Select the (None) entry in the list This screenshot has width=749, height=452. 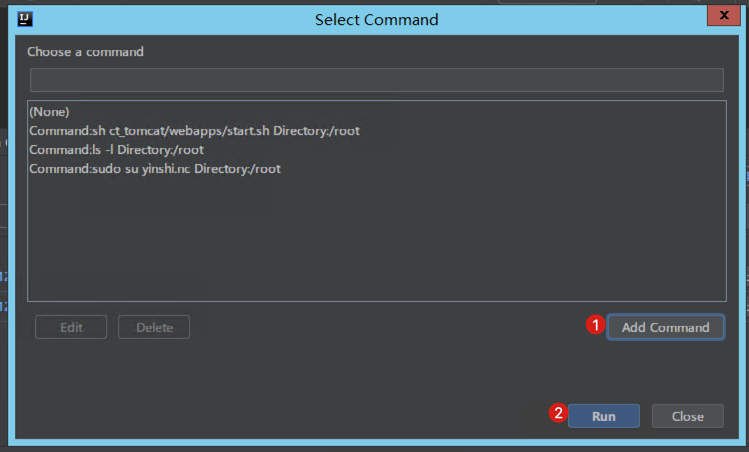pos(49,112)
